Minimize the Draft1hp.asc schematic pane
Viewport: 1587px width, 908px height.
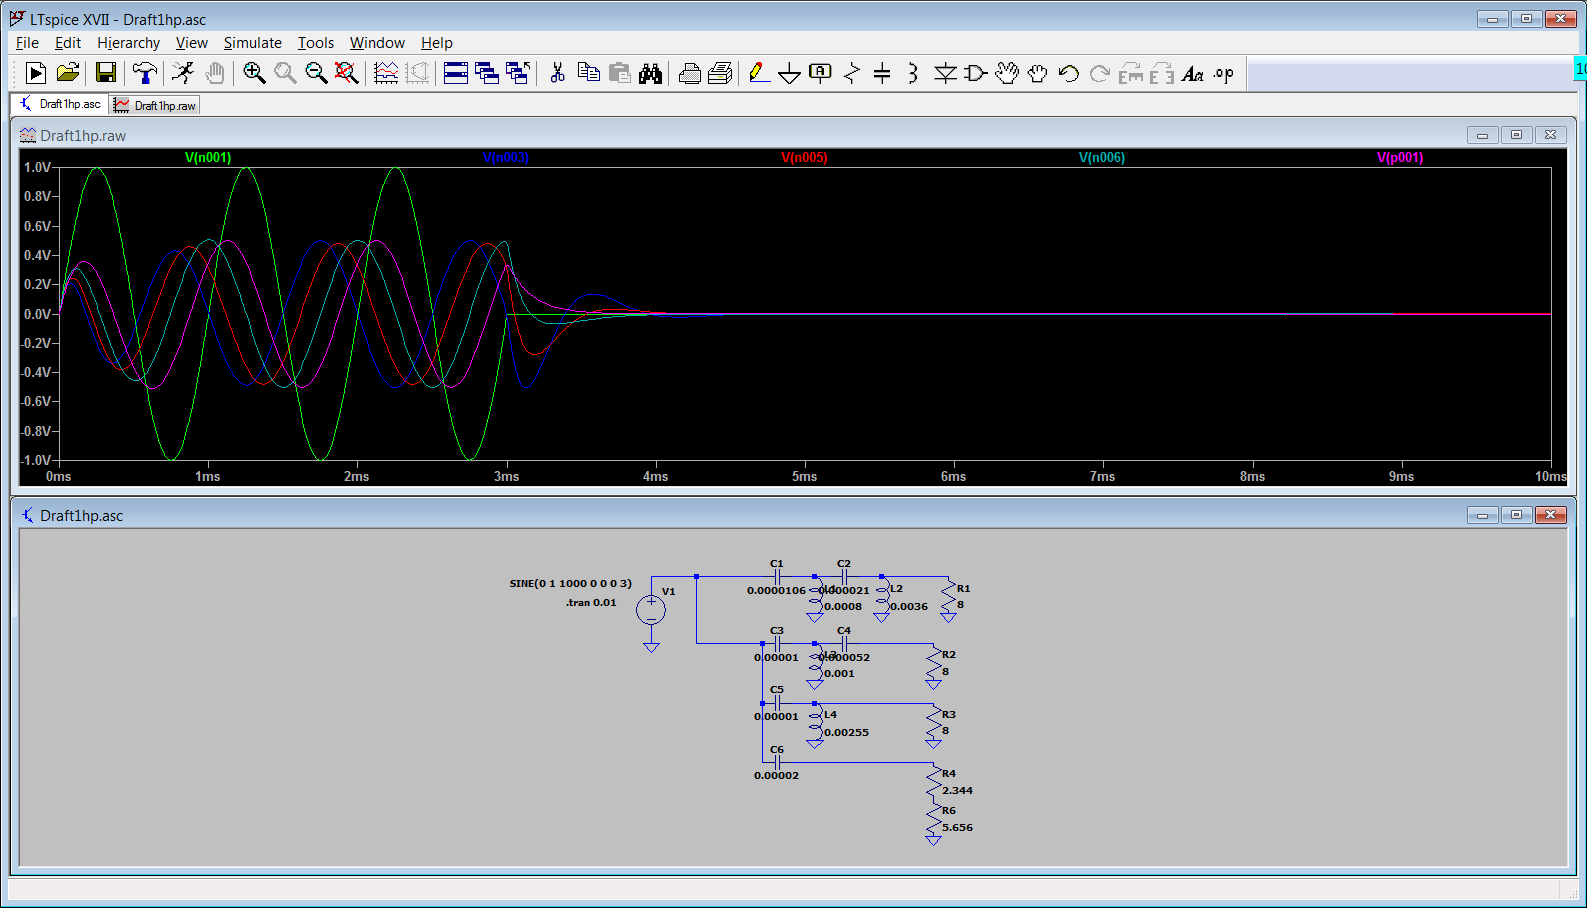click(x=1482, y=515)
